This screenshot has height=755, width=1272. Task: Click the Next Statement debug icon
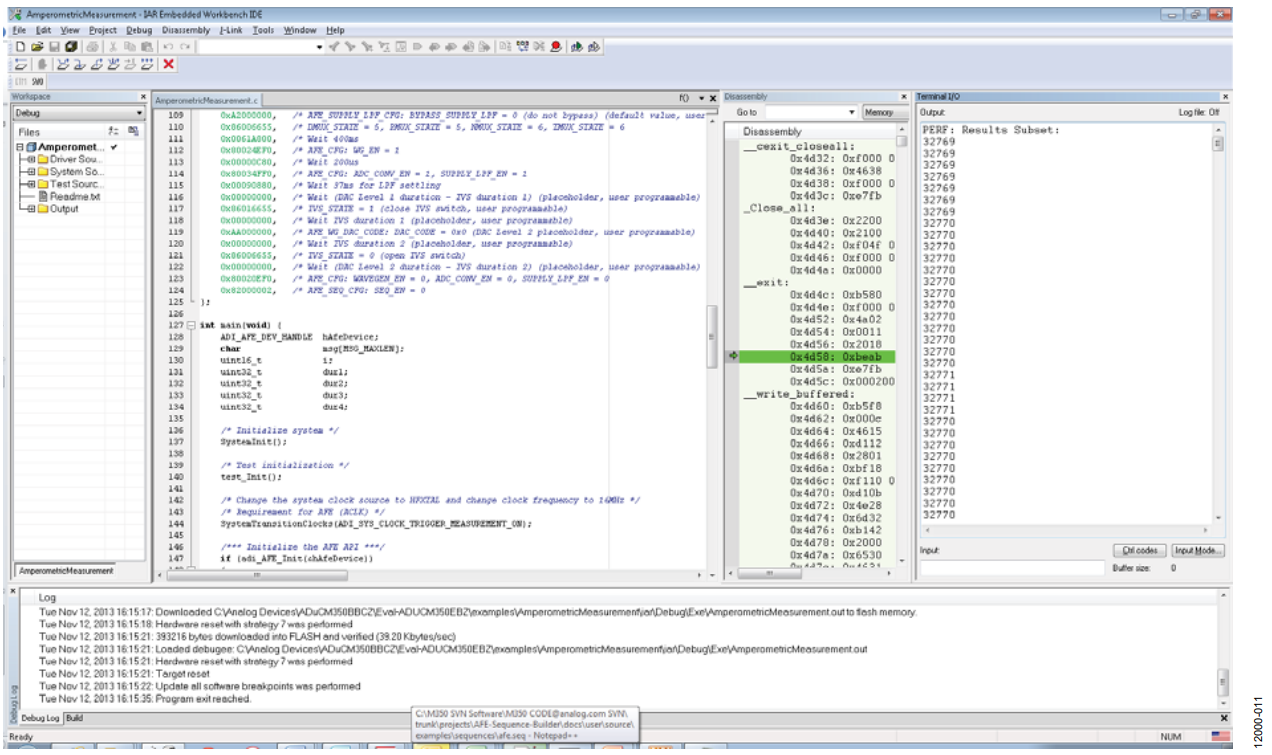click(112, 64)
